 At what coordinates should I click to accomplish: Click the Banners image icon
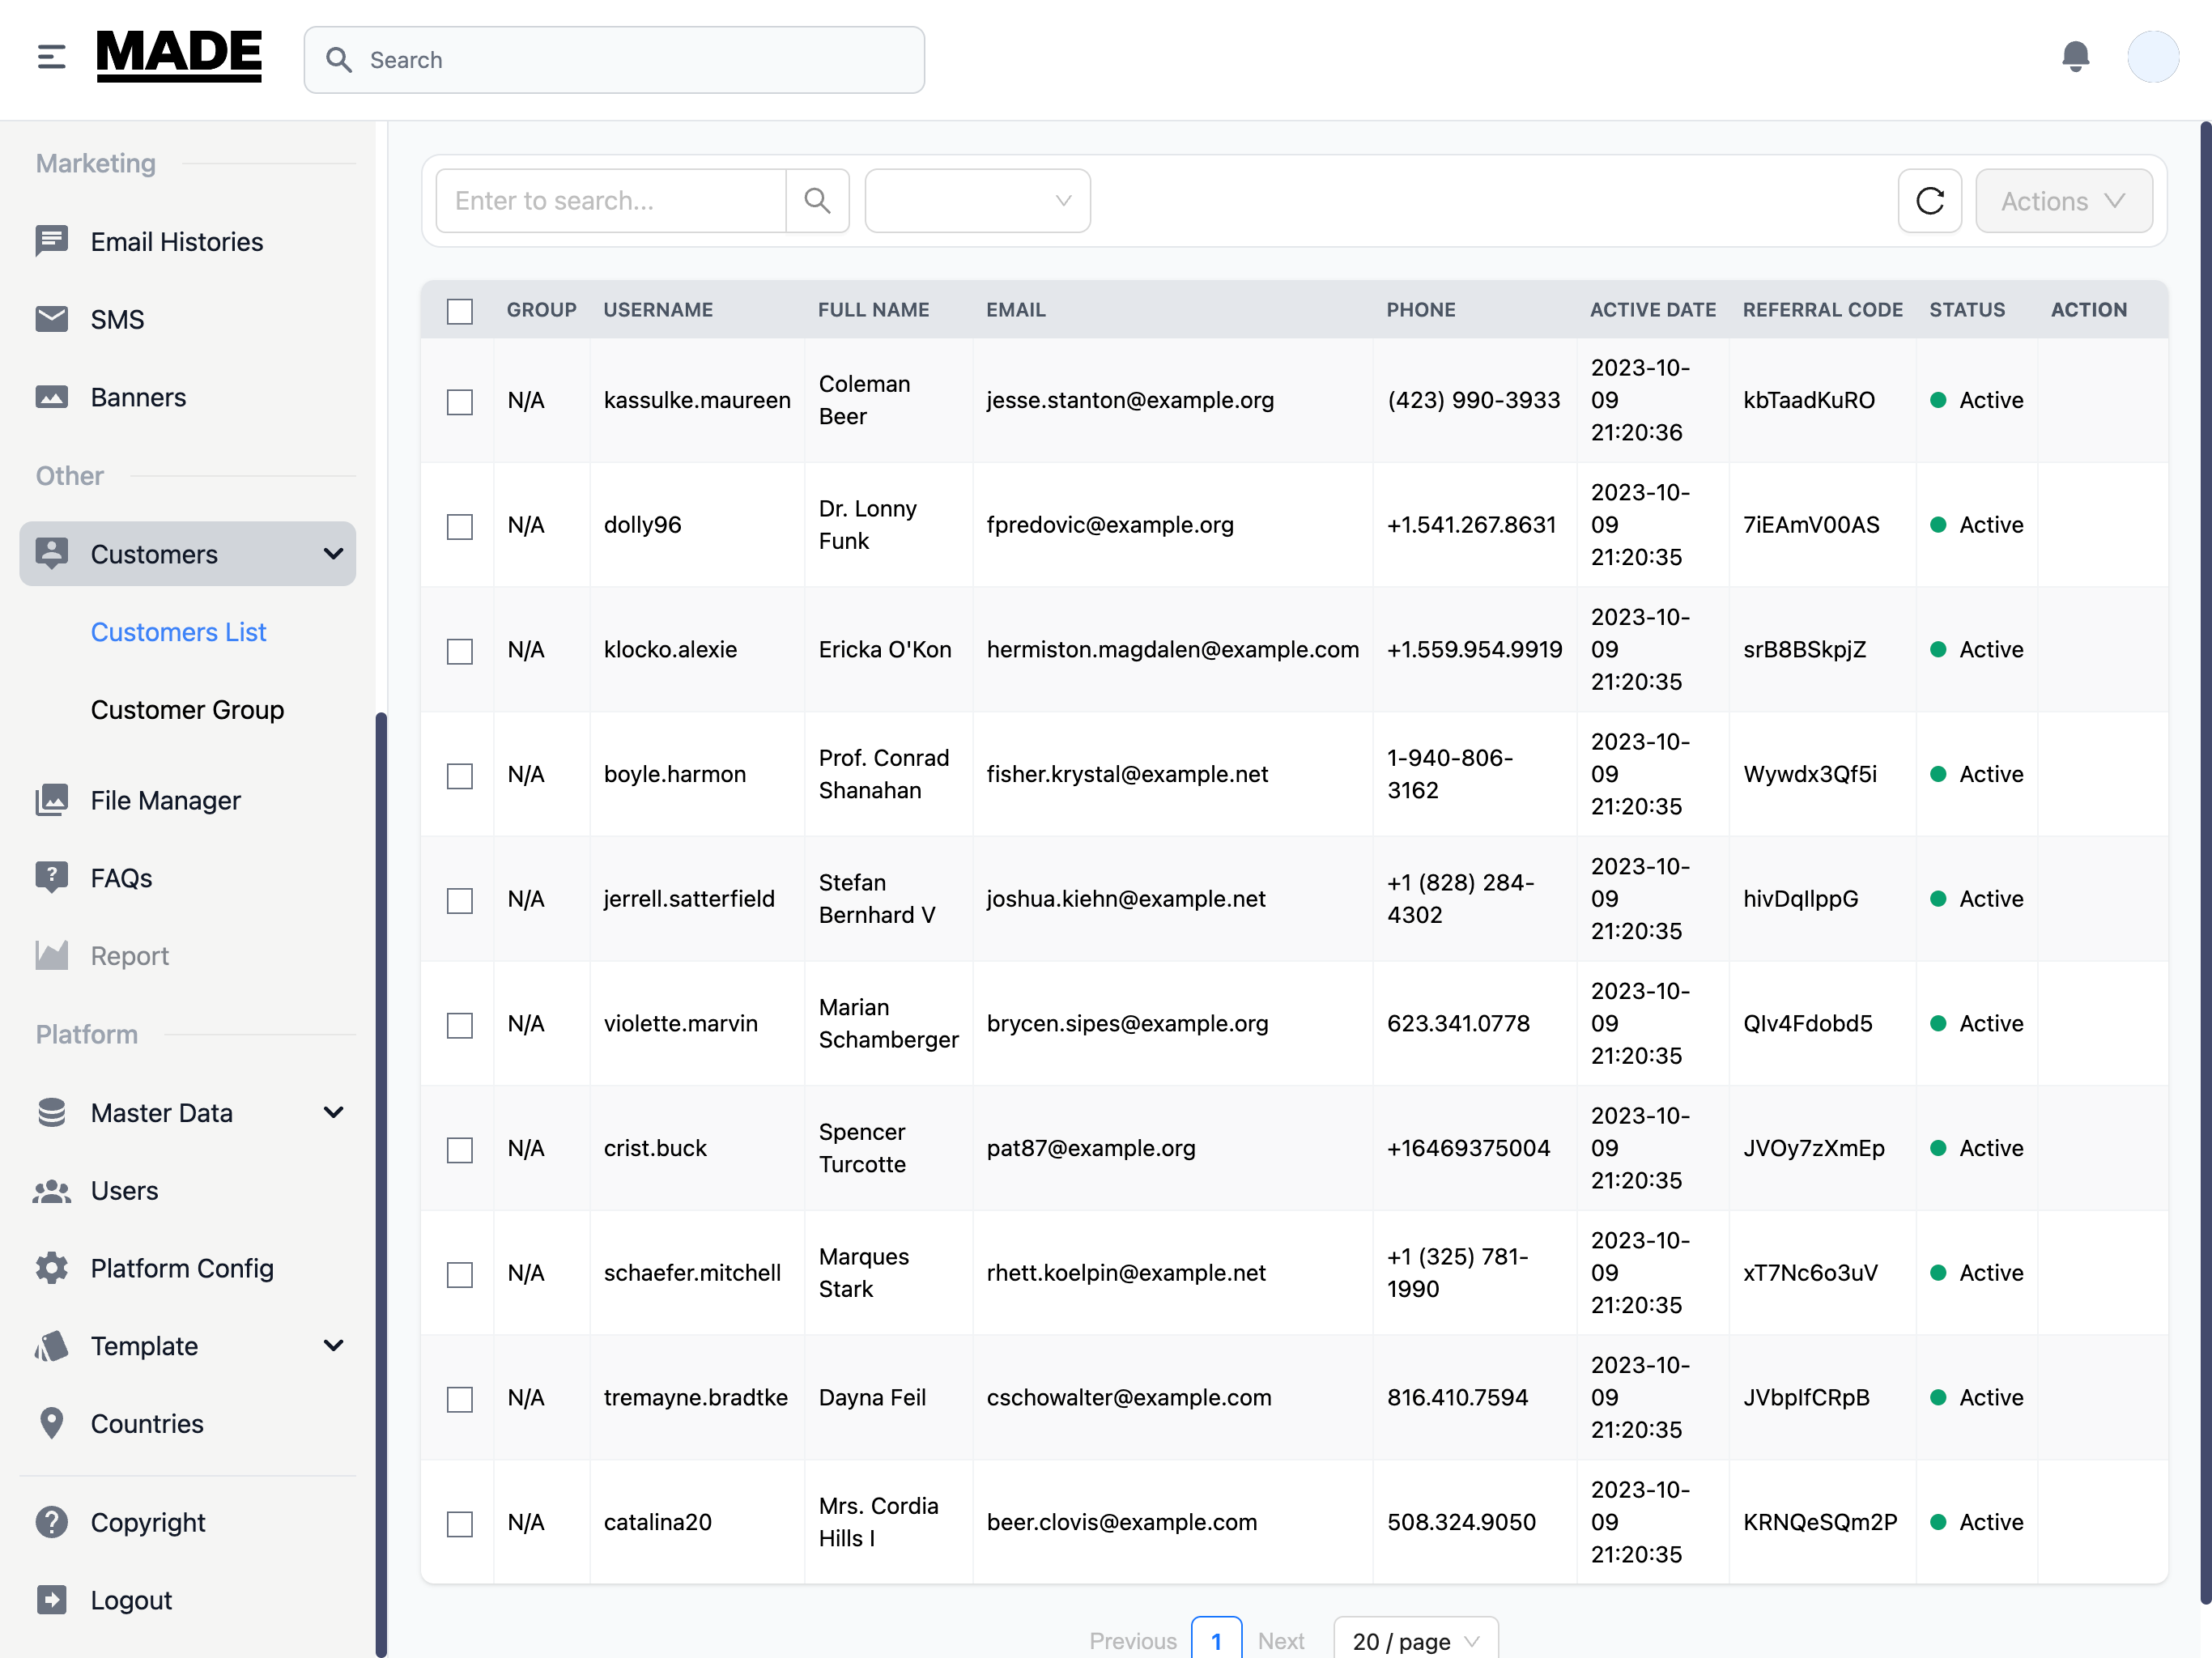pyautogui.click(x=51, y=397)
